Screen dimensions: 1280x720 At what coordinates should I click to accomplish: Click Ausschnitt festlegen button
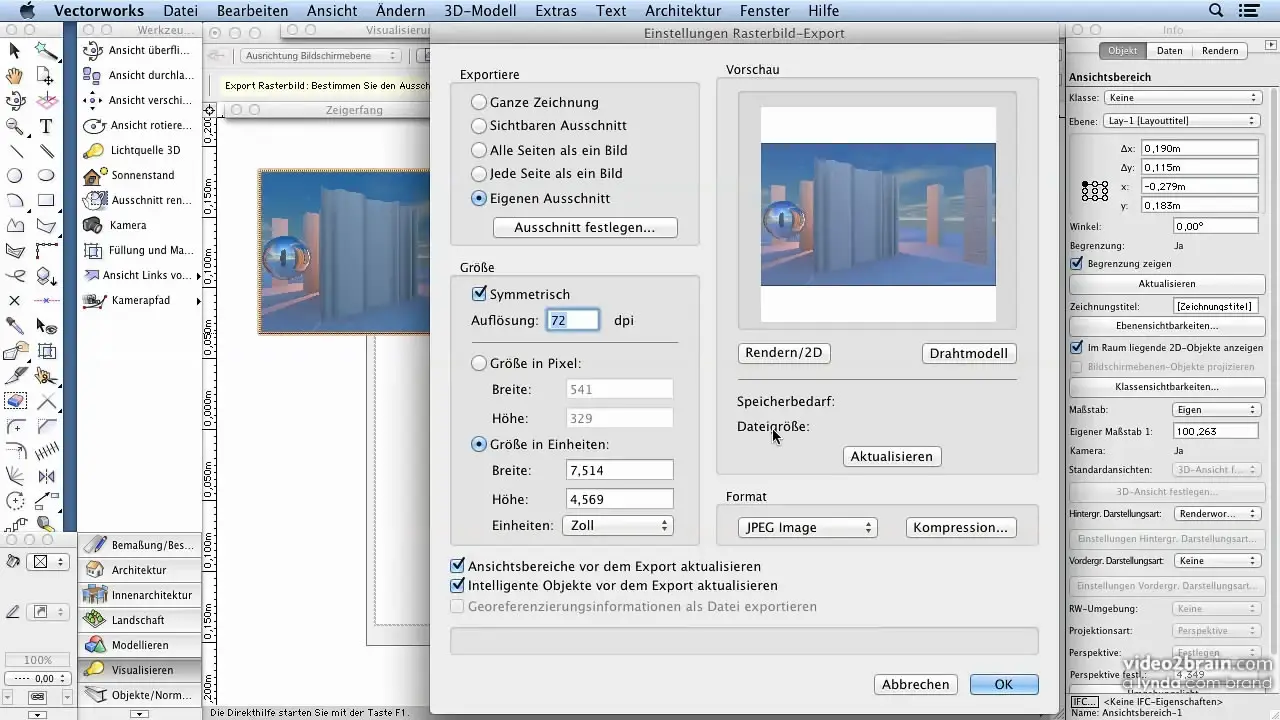click(585, 228)
